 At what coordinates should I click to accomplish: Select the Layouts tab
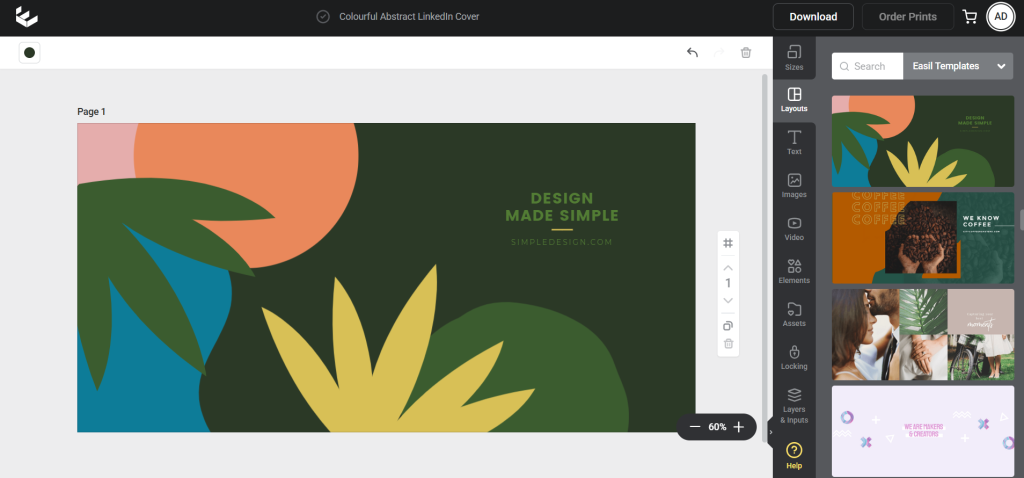click(x=794, y=101)
